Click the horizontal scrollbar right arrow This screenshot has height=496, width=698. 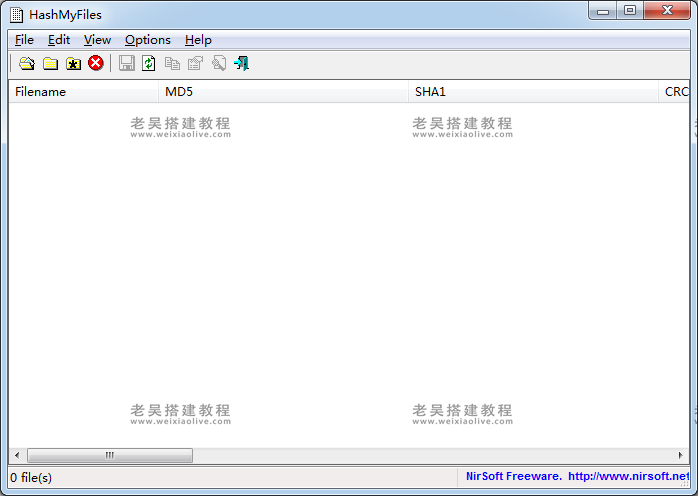(681, 455)
